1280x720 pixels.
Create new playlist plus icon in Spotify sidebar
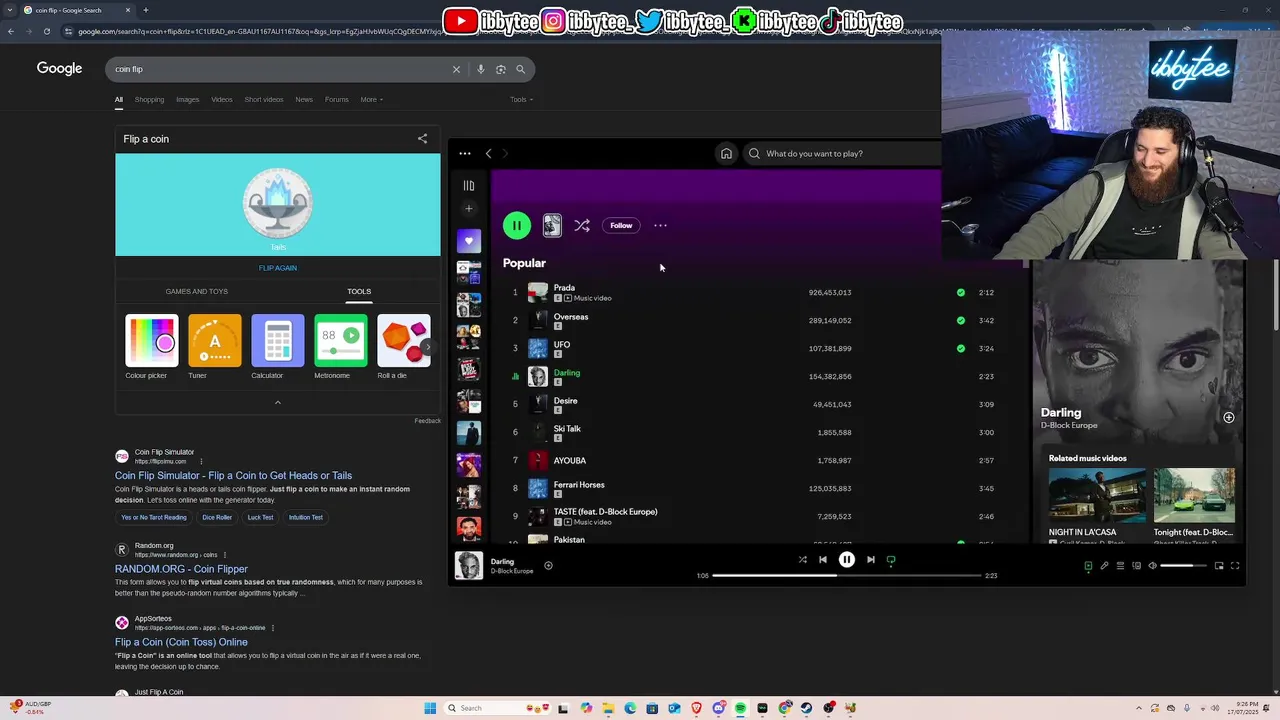468,208
